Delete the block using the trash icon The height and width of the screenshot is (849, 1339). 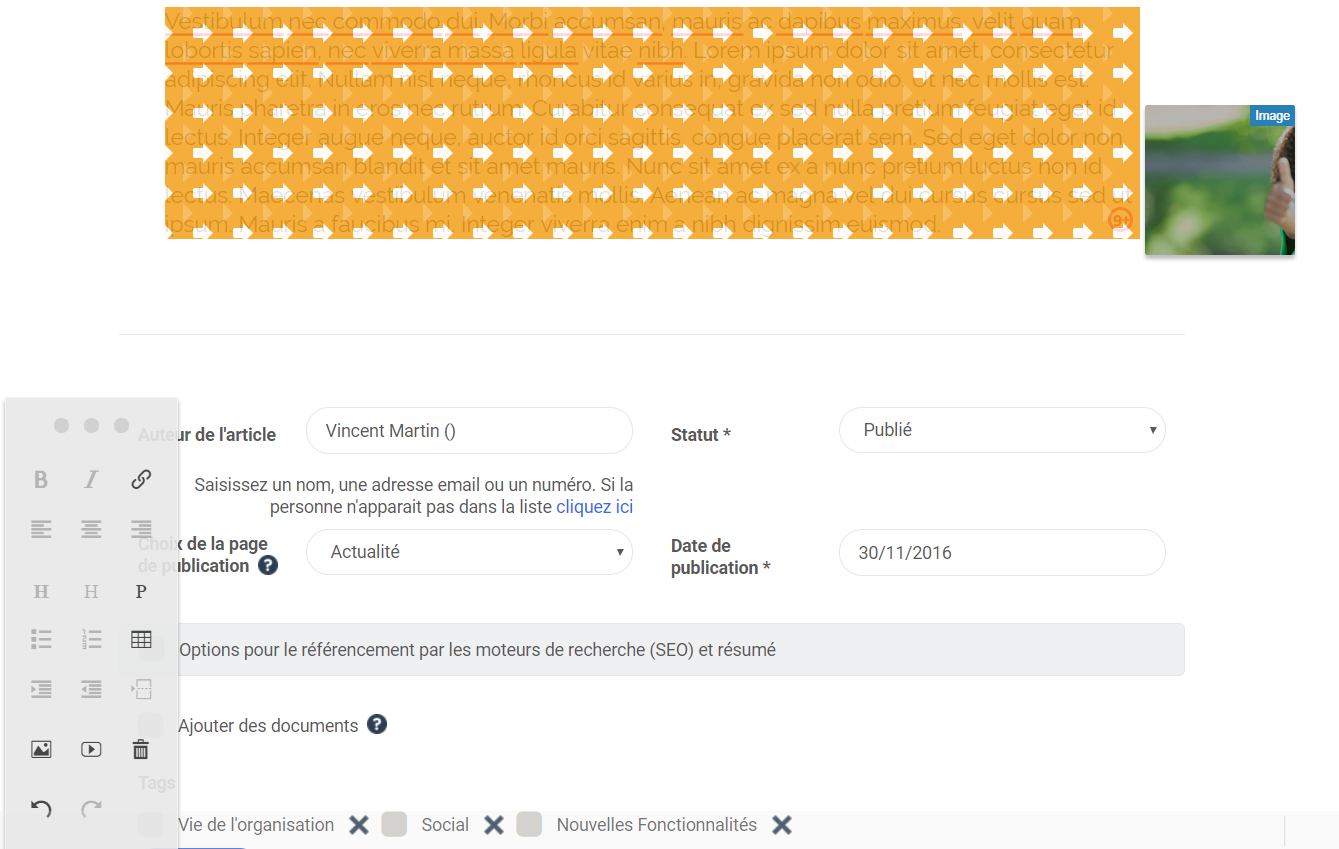pyautogui.click(x=141, y=749)
